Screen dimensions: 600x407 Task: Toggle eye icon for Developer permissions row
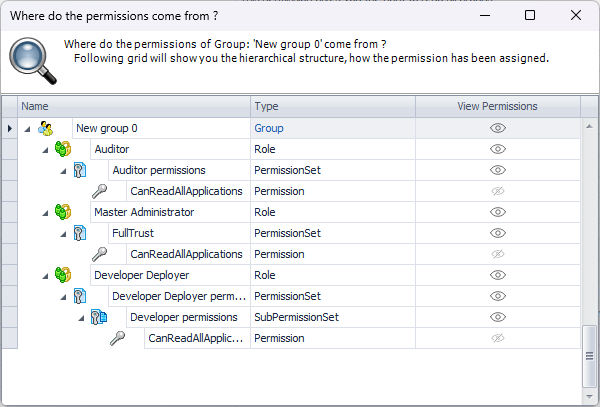pos(497,317)
